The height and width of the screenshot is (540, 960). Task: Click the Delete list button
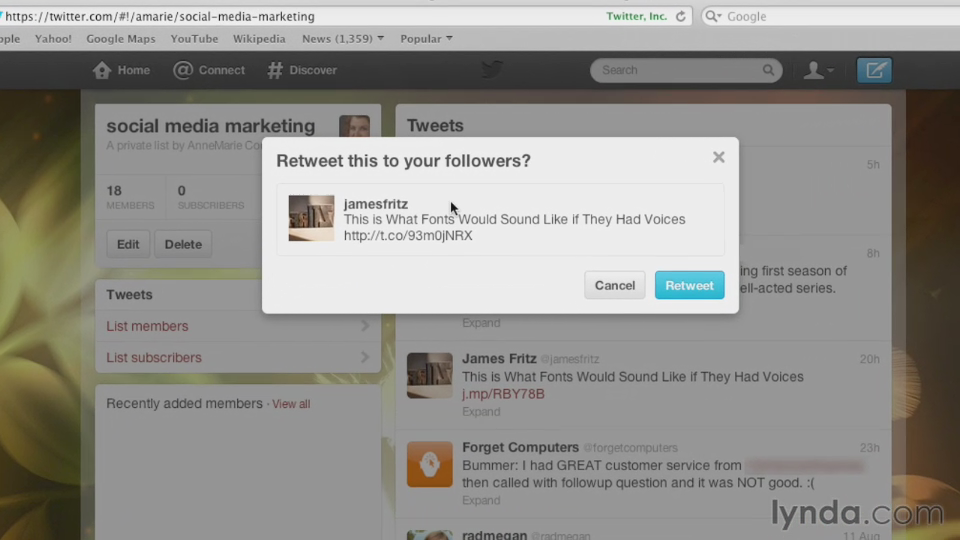click(x=183, y=244)
